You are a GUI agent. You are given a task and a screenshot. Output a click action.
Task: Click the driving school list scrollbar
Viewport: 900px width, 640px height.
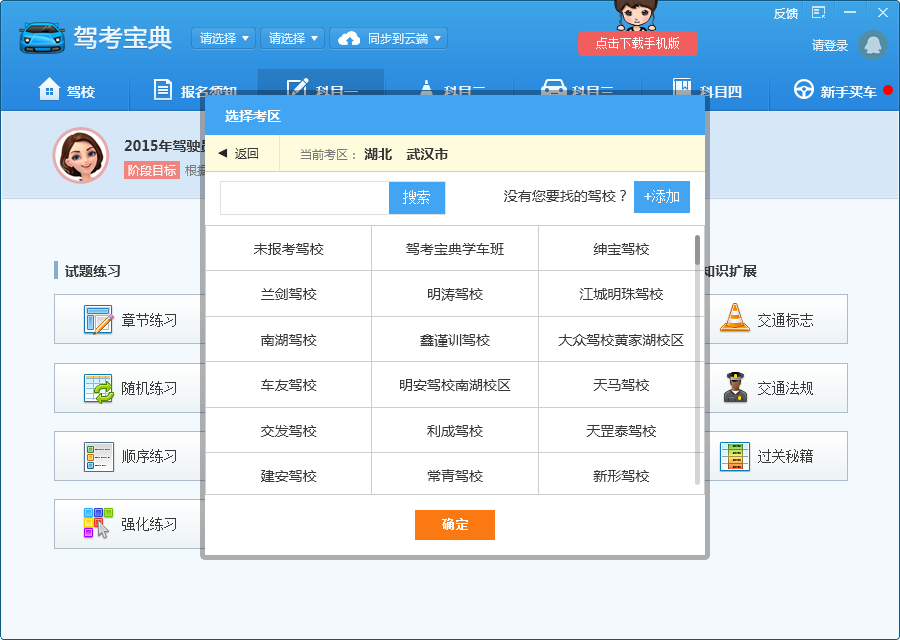coord(697,250)
